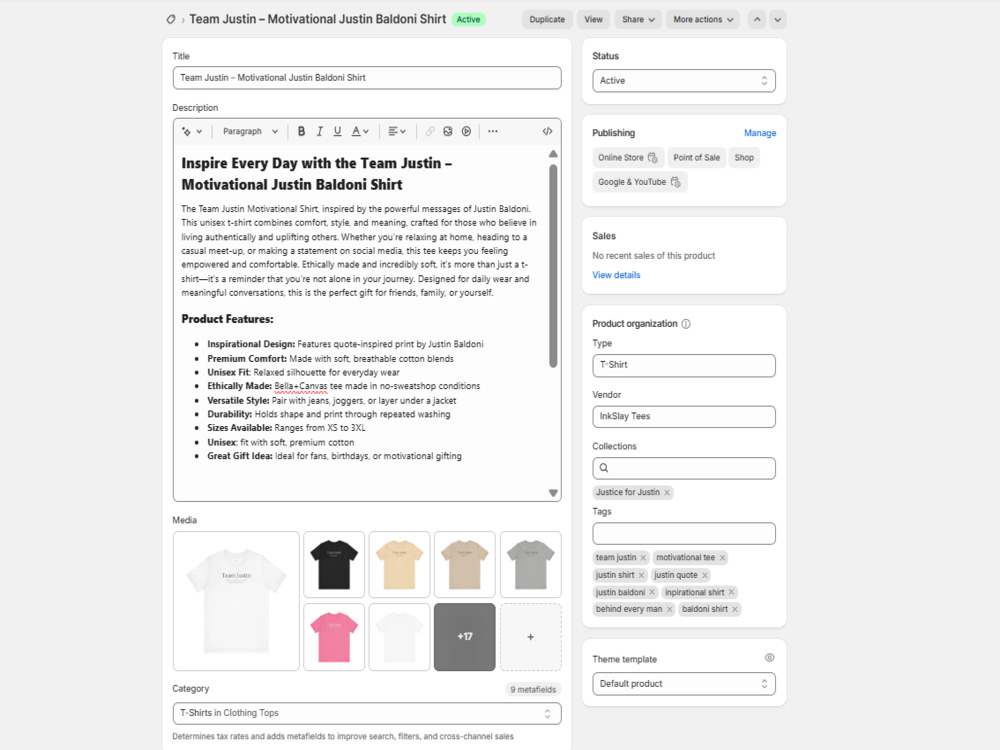Select the pink shirt thumbnail
Screen dimensions: 1000x750
[x=334, y=637]
